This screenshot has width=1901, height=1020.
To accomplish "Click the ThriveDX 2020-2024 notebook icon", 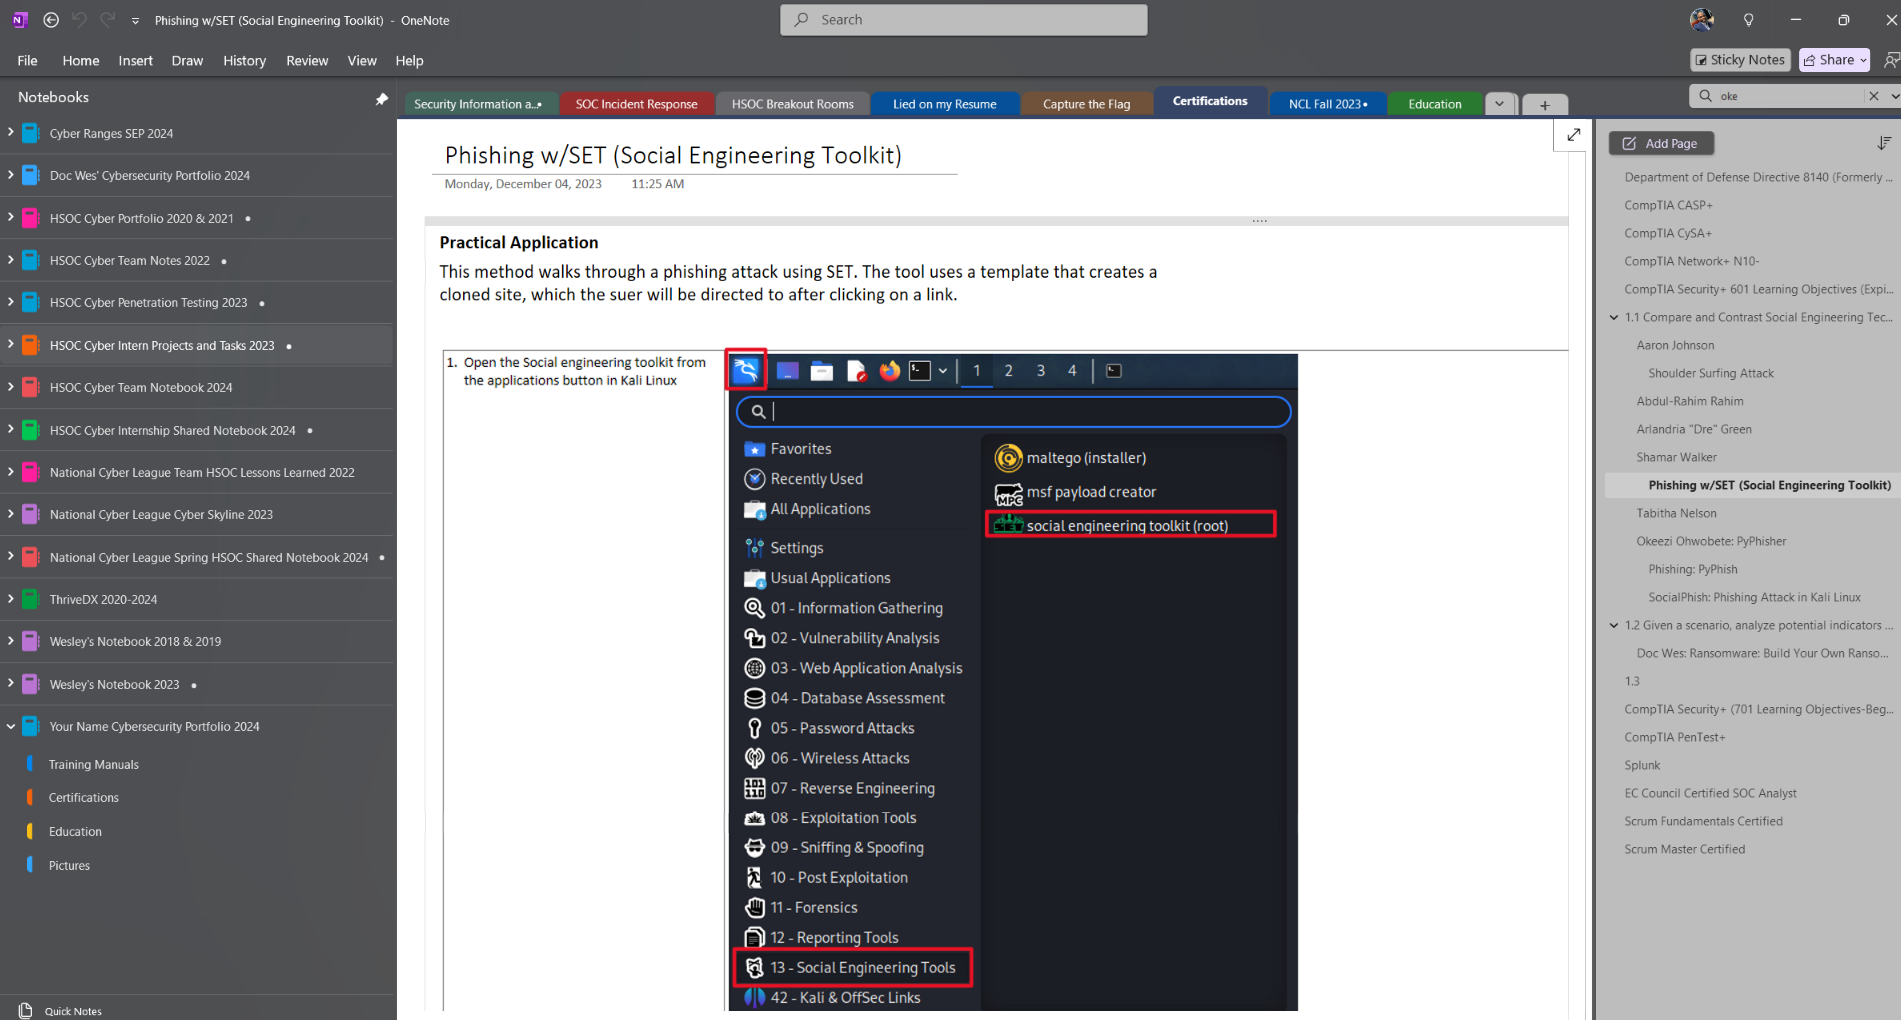I will 30,599.
